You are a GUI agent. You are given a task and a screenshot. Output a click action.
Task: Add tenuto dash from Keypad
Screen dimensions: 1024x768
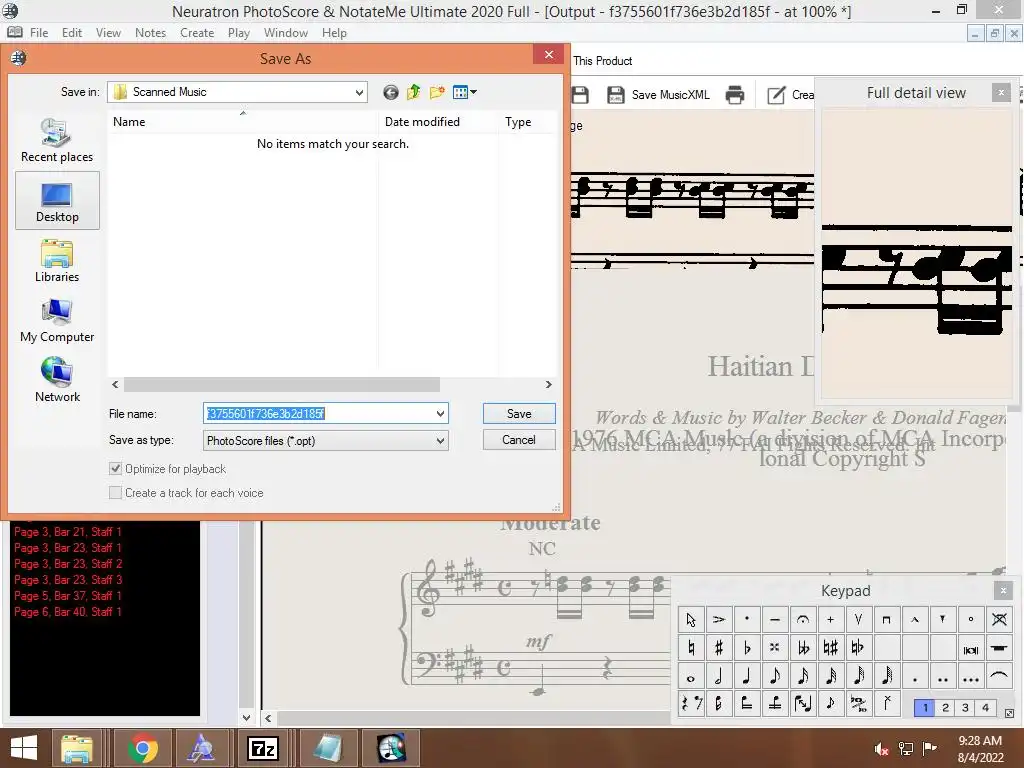click(x=775, y=619)
